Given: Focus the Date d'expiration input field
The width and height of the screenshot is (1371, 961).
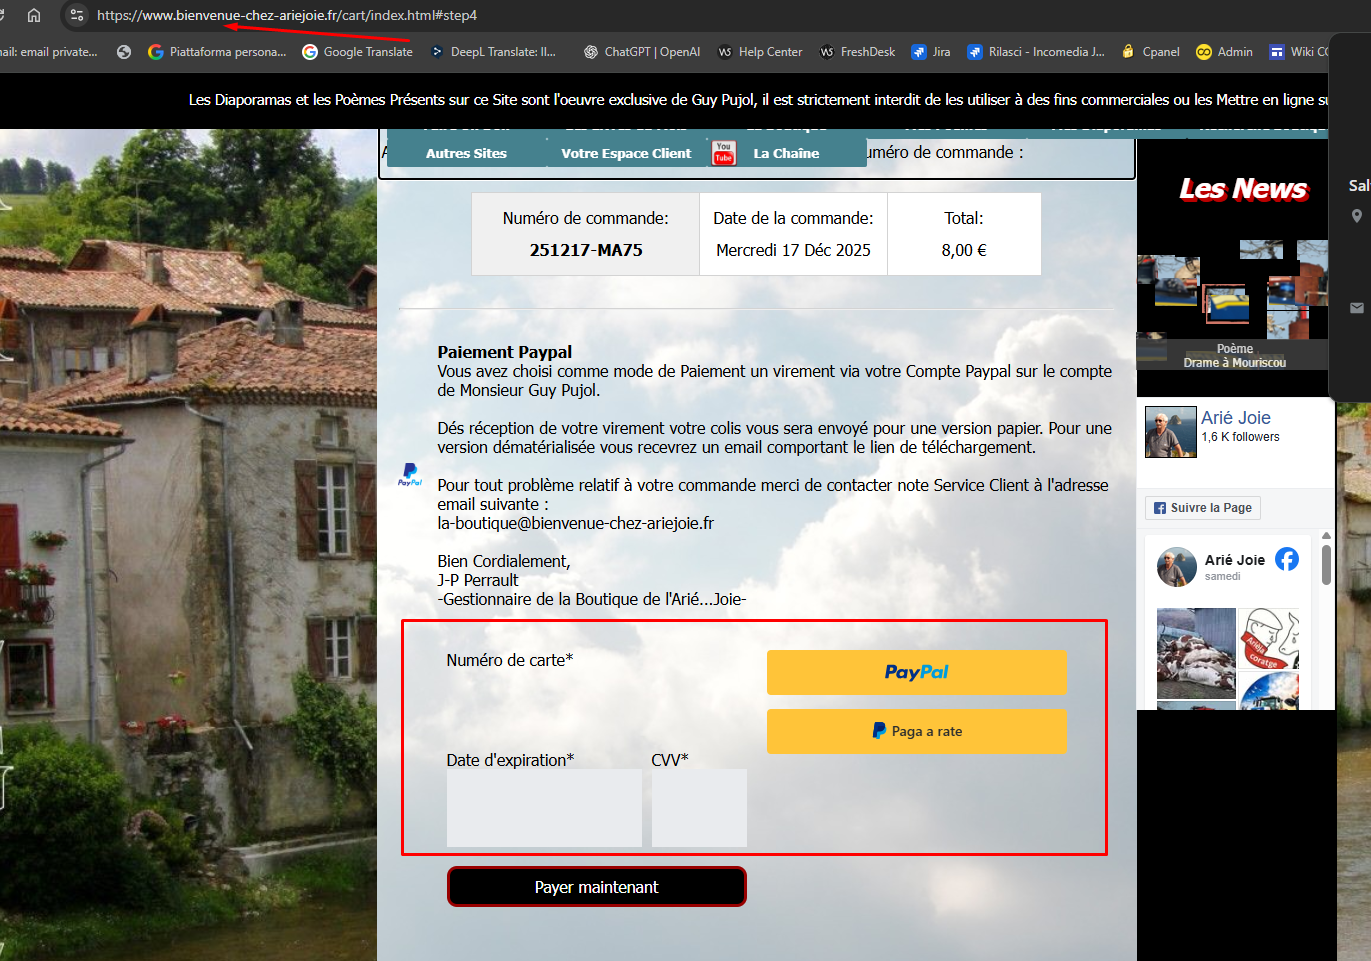Looking at the screenshot, I should (544, 808).
